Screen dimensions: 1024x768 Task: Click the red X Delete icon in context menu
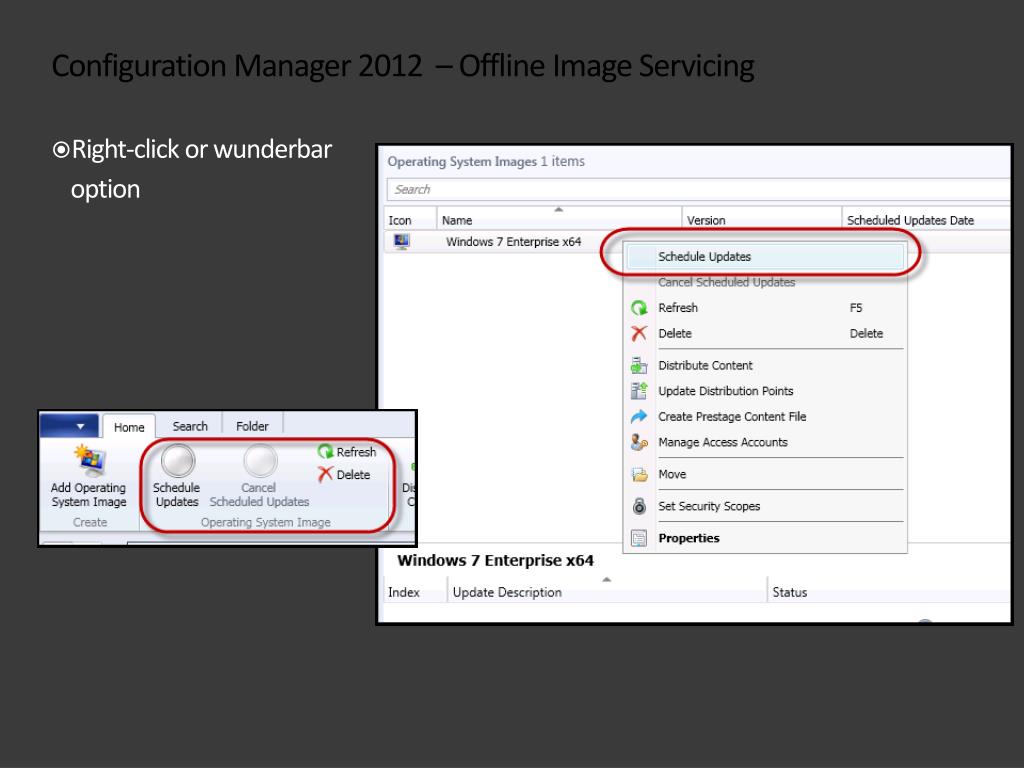(x=639, y=334)
